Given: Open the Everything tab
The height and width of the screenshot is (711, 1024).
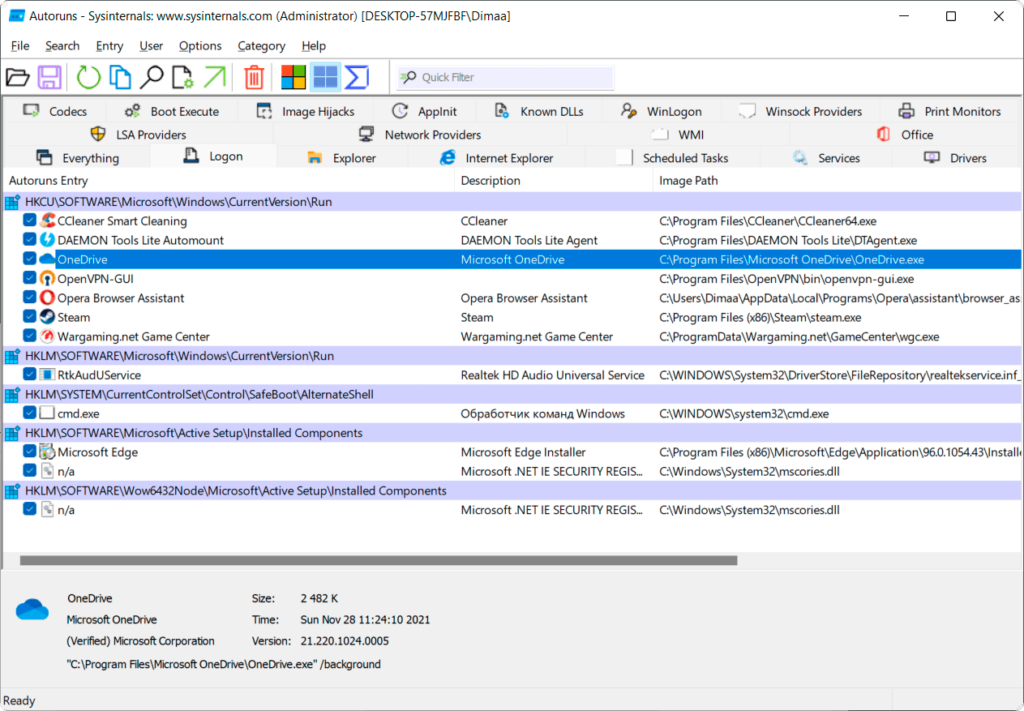Looking at the screenshot, I should (x=90, y=158).
